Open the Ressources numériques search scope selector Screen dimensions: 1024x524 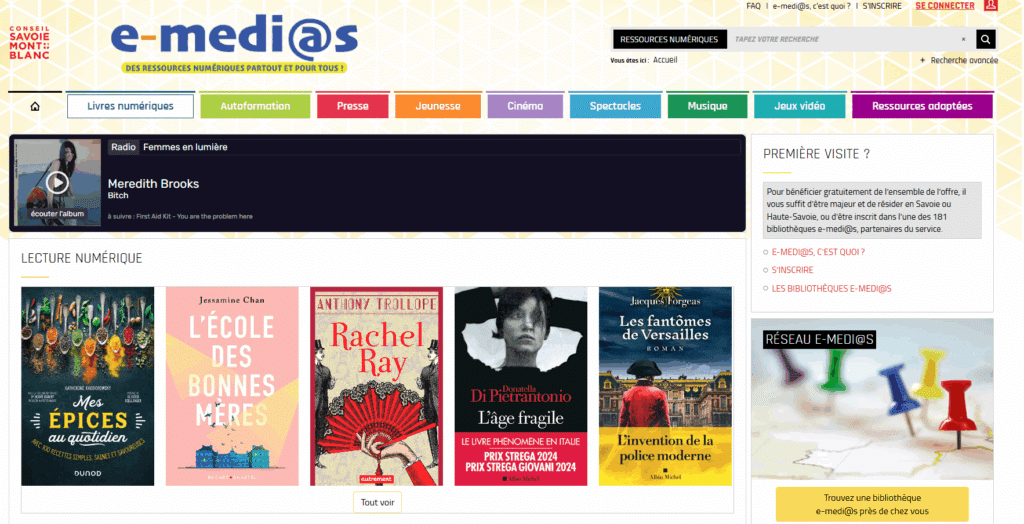669,39
